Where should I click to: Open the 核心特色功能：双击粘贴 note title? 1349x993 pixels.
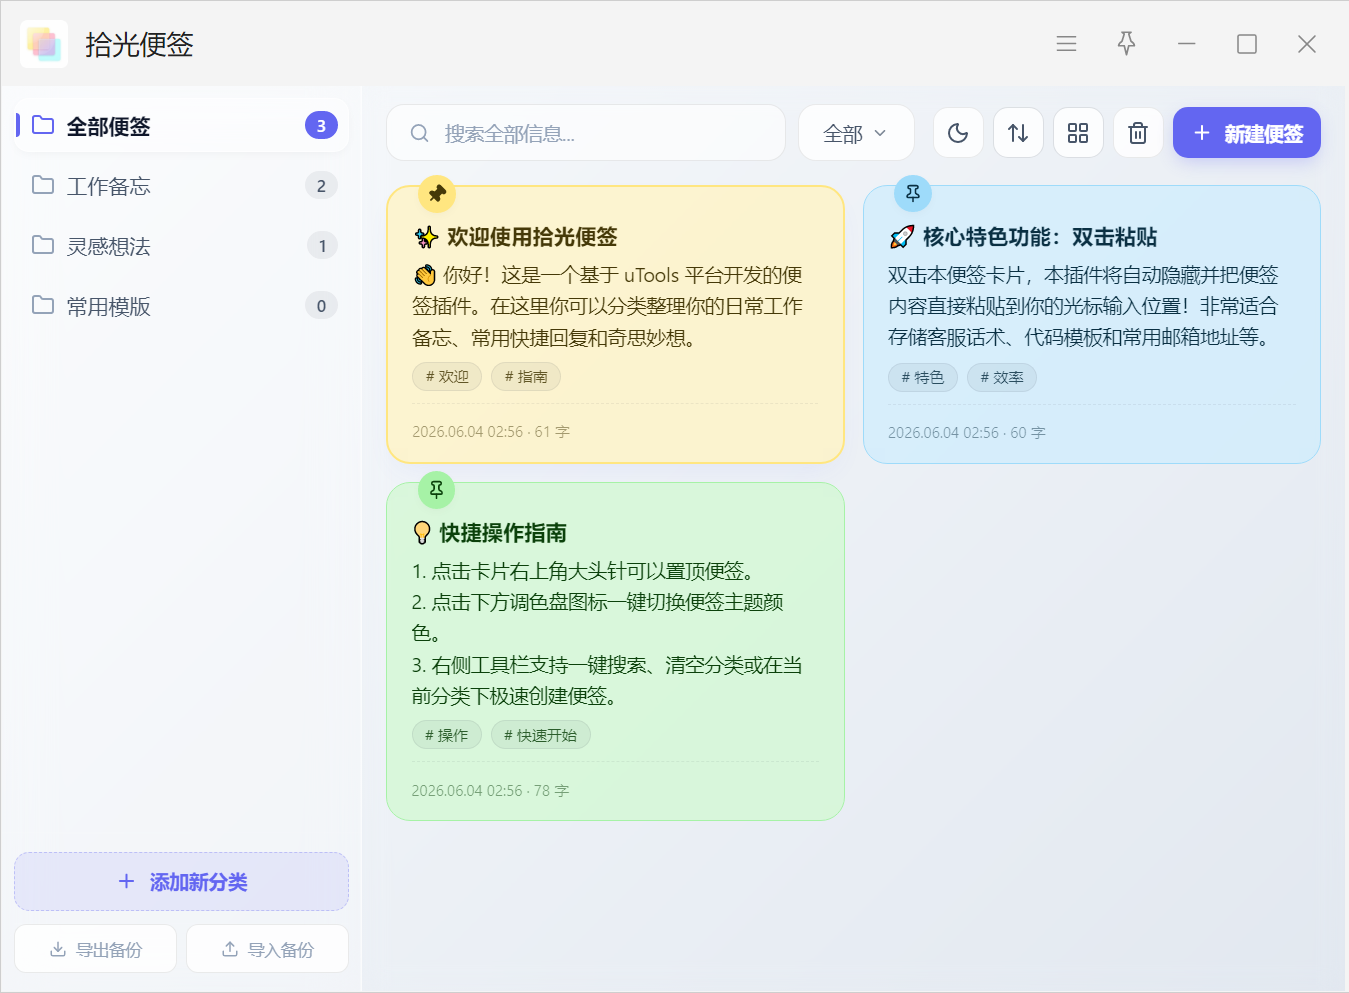[x=1040, y=237]
